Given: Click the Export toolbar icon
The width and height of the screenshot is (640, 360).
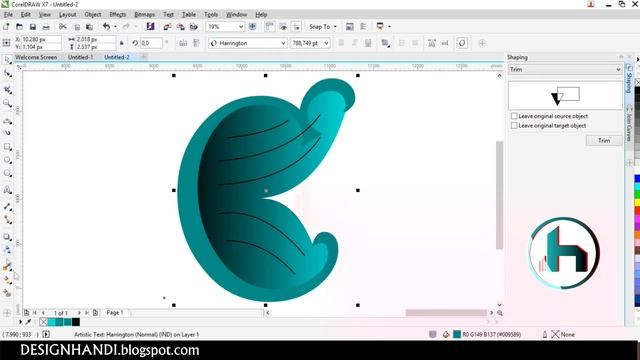Looking at the screenshot, I should click(180, 27).
